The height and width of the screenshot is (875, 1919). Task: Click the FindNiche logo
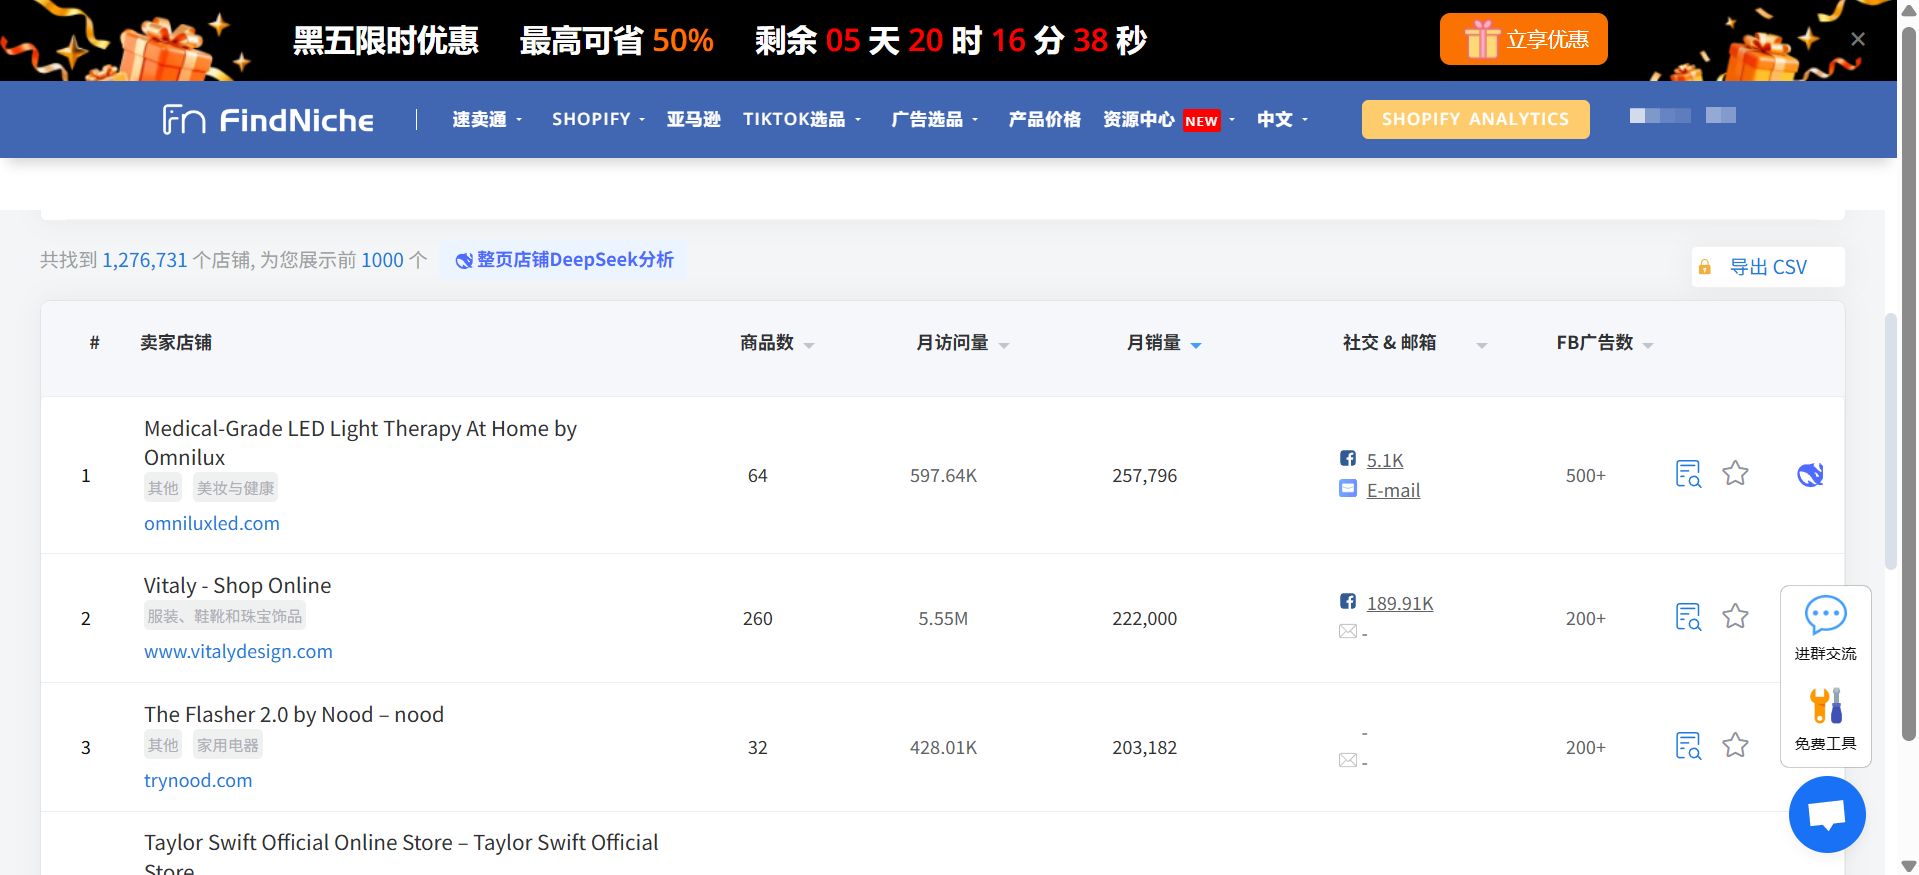pyautogui.click(x=268, y=120)
